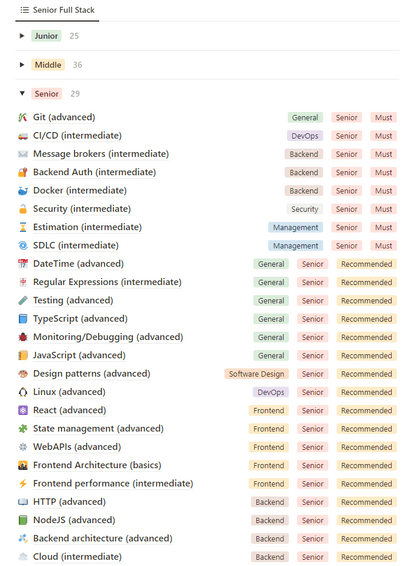Click the Recommended tag on the React row
This screenshot has height=566, width=420.
point(367,411)
